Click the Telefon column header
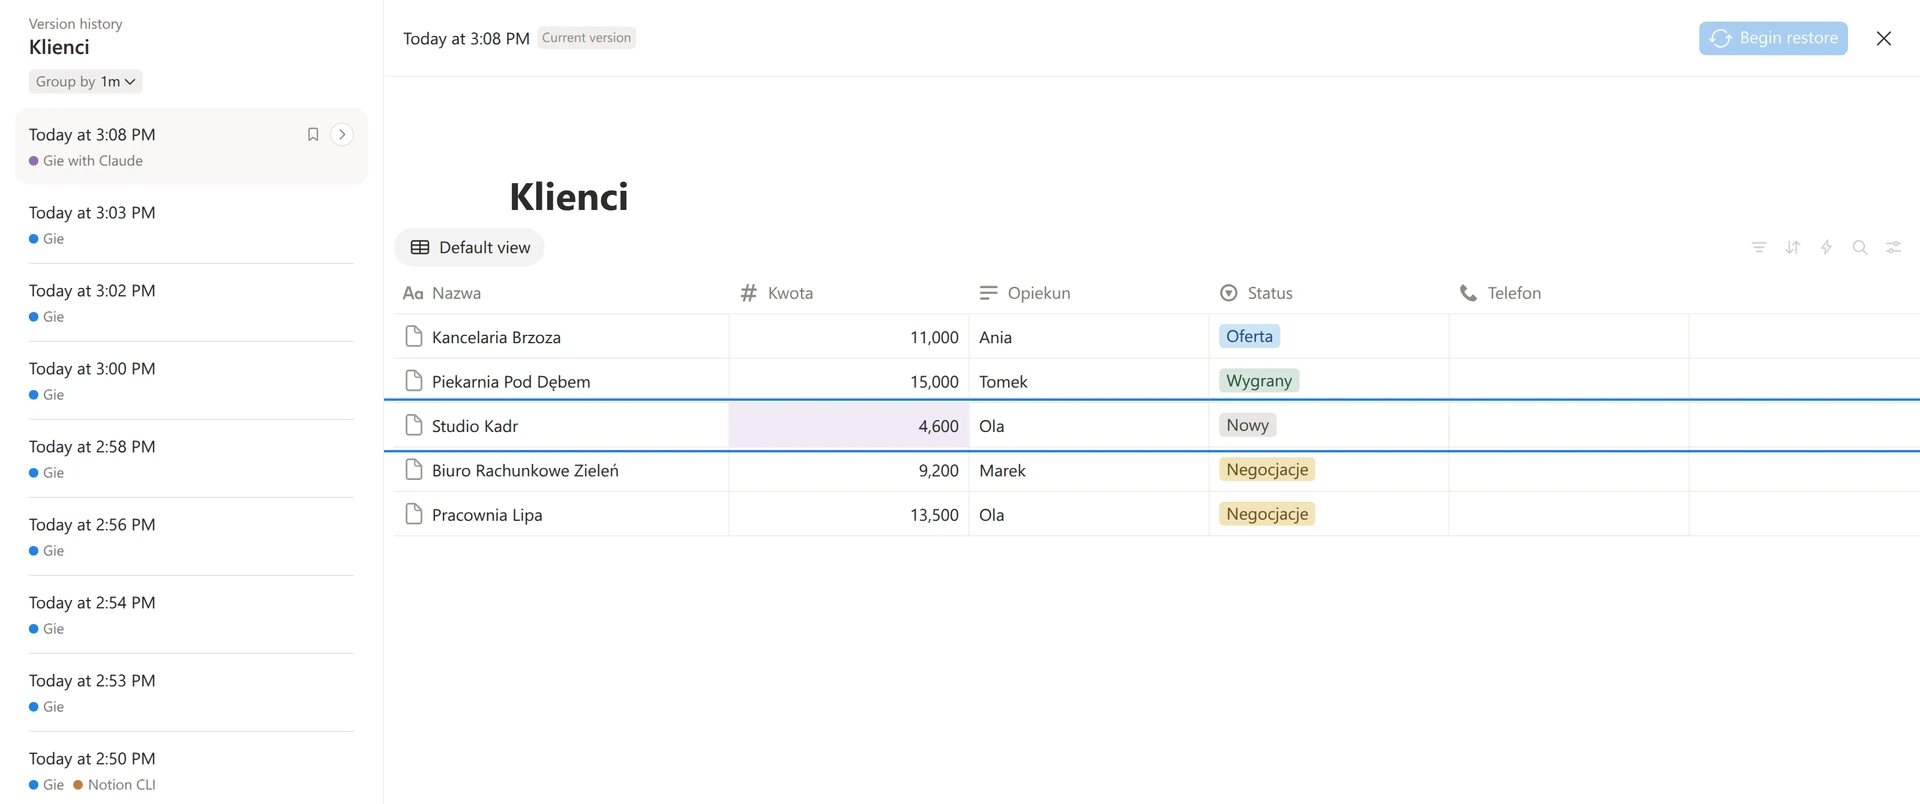The image size is (1920, 804). coord(1569,293)
